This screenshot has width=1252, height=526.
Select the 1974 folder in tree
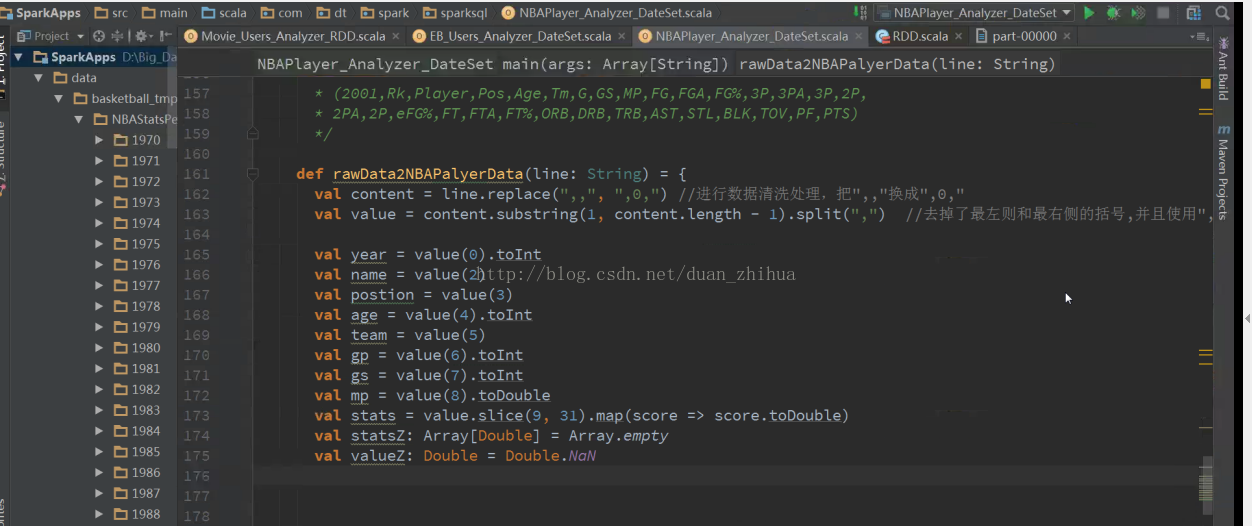(x=137, y=223)
